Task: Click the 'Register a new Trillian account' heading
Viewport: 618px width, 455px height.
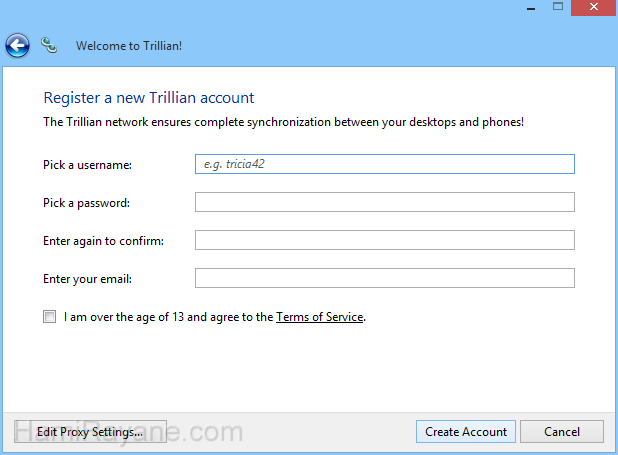Action: tap(149, 98)
